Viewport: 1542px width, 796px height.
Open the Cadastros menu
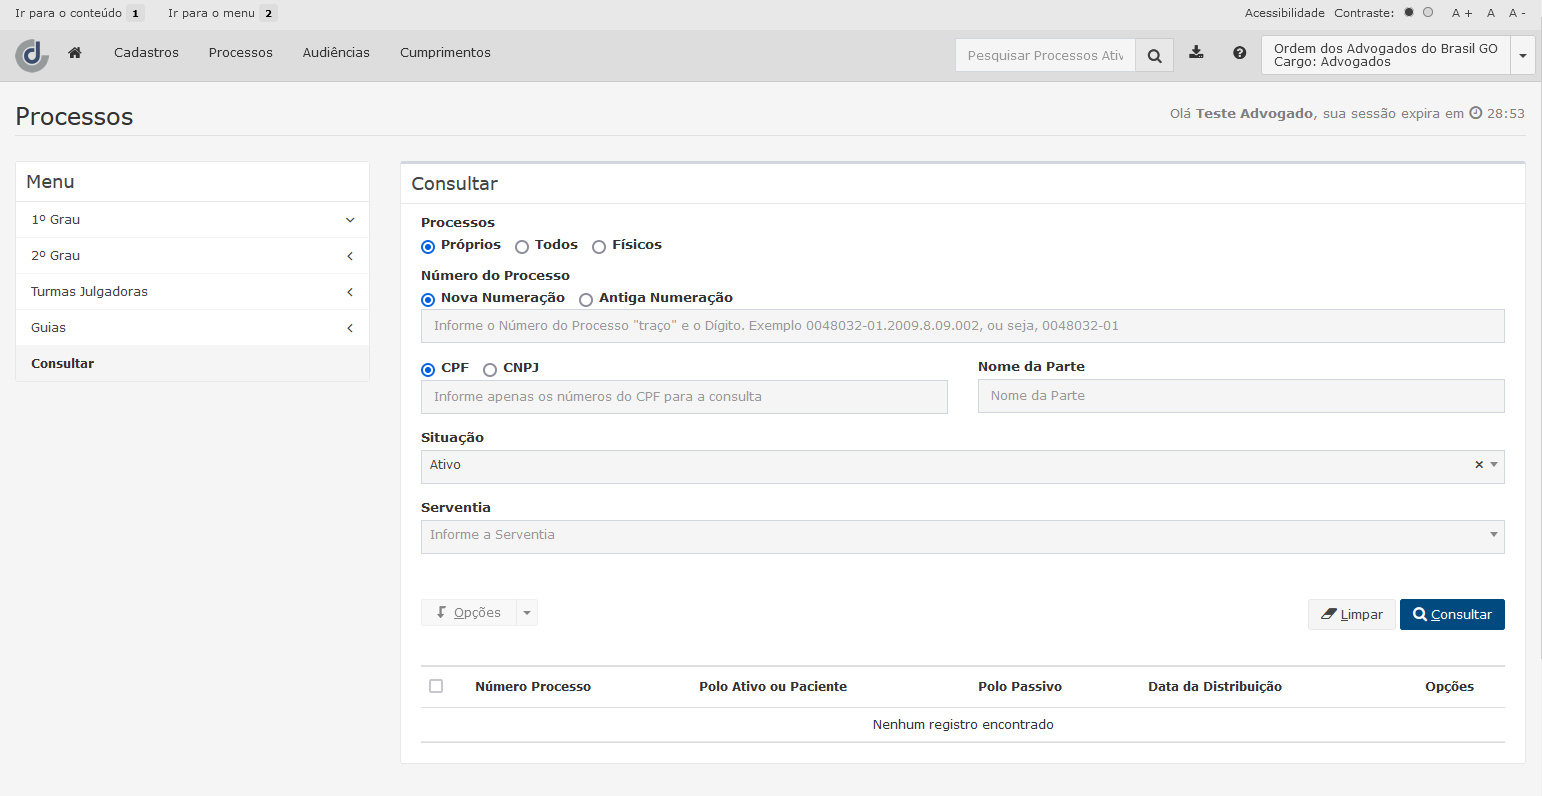pyautogui.click(x=146, y=53)
